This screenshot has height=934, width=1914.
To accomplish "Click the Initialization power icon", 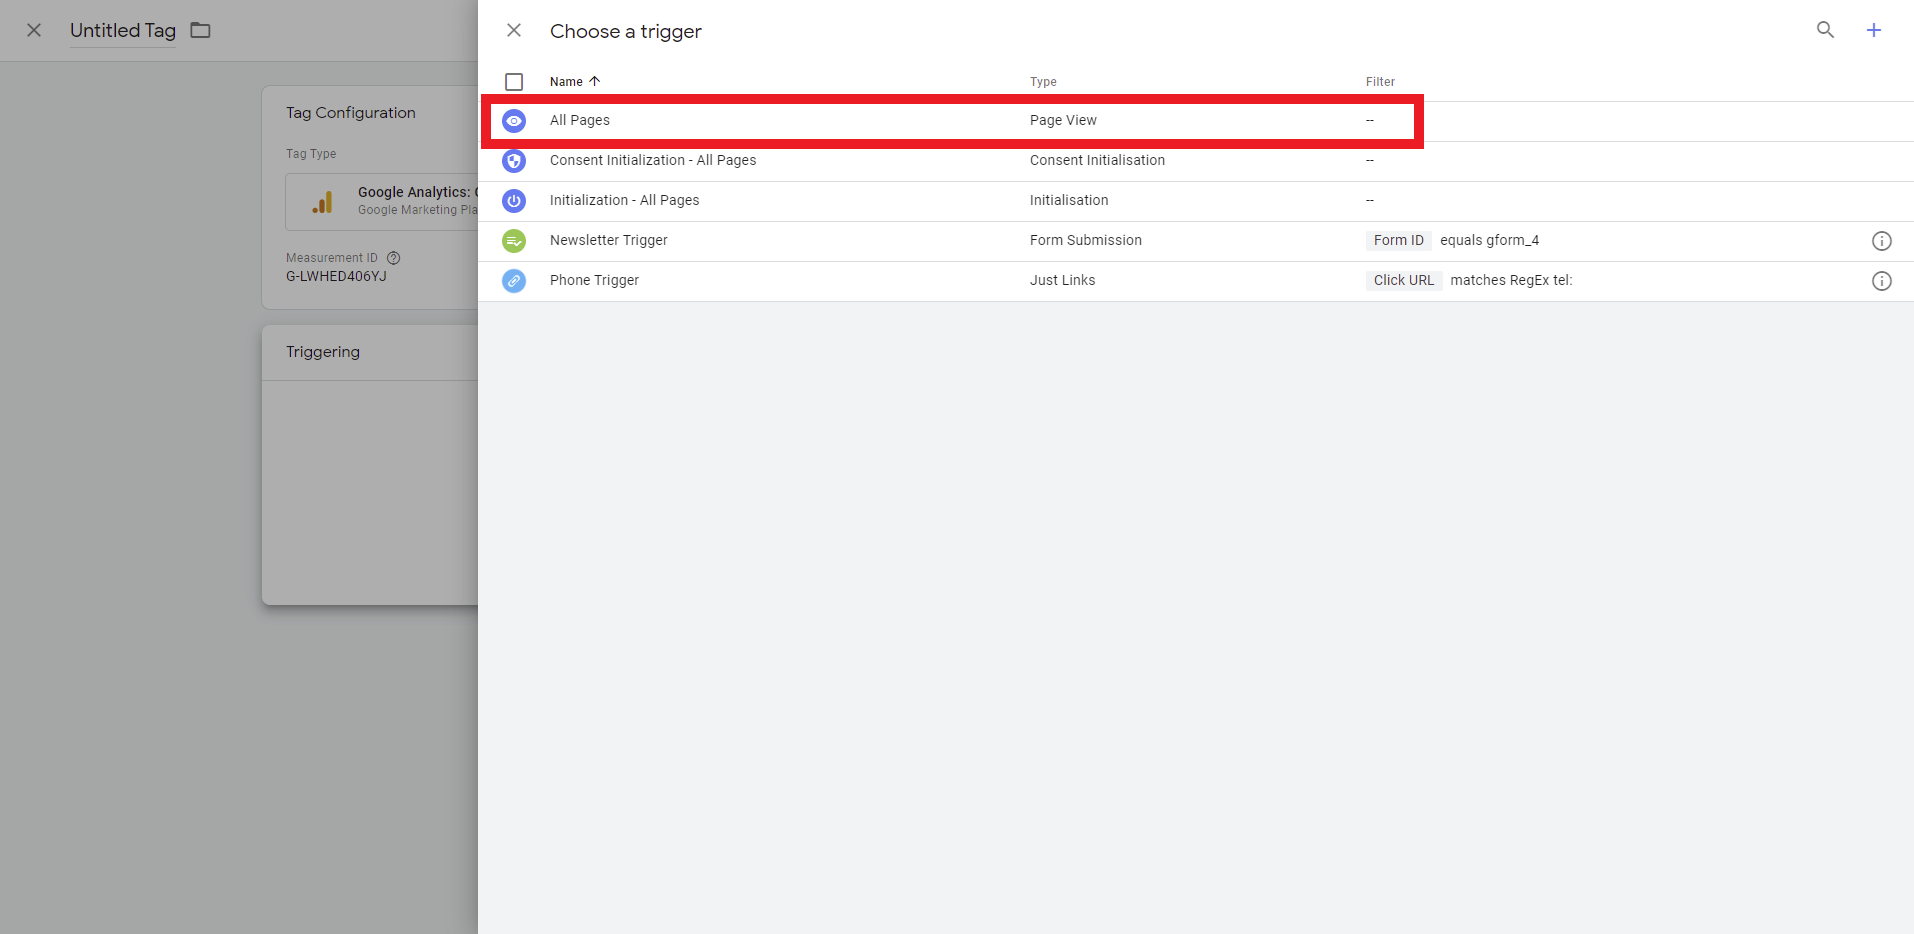I will tap(514, 201).
